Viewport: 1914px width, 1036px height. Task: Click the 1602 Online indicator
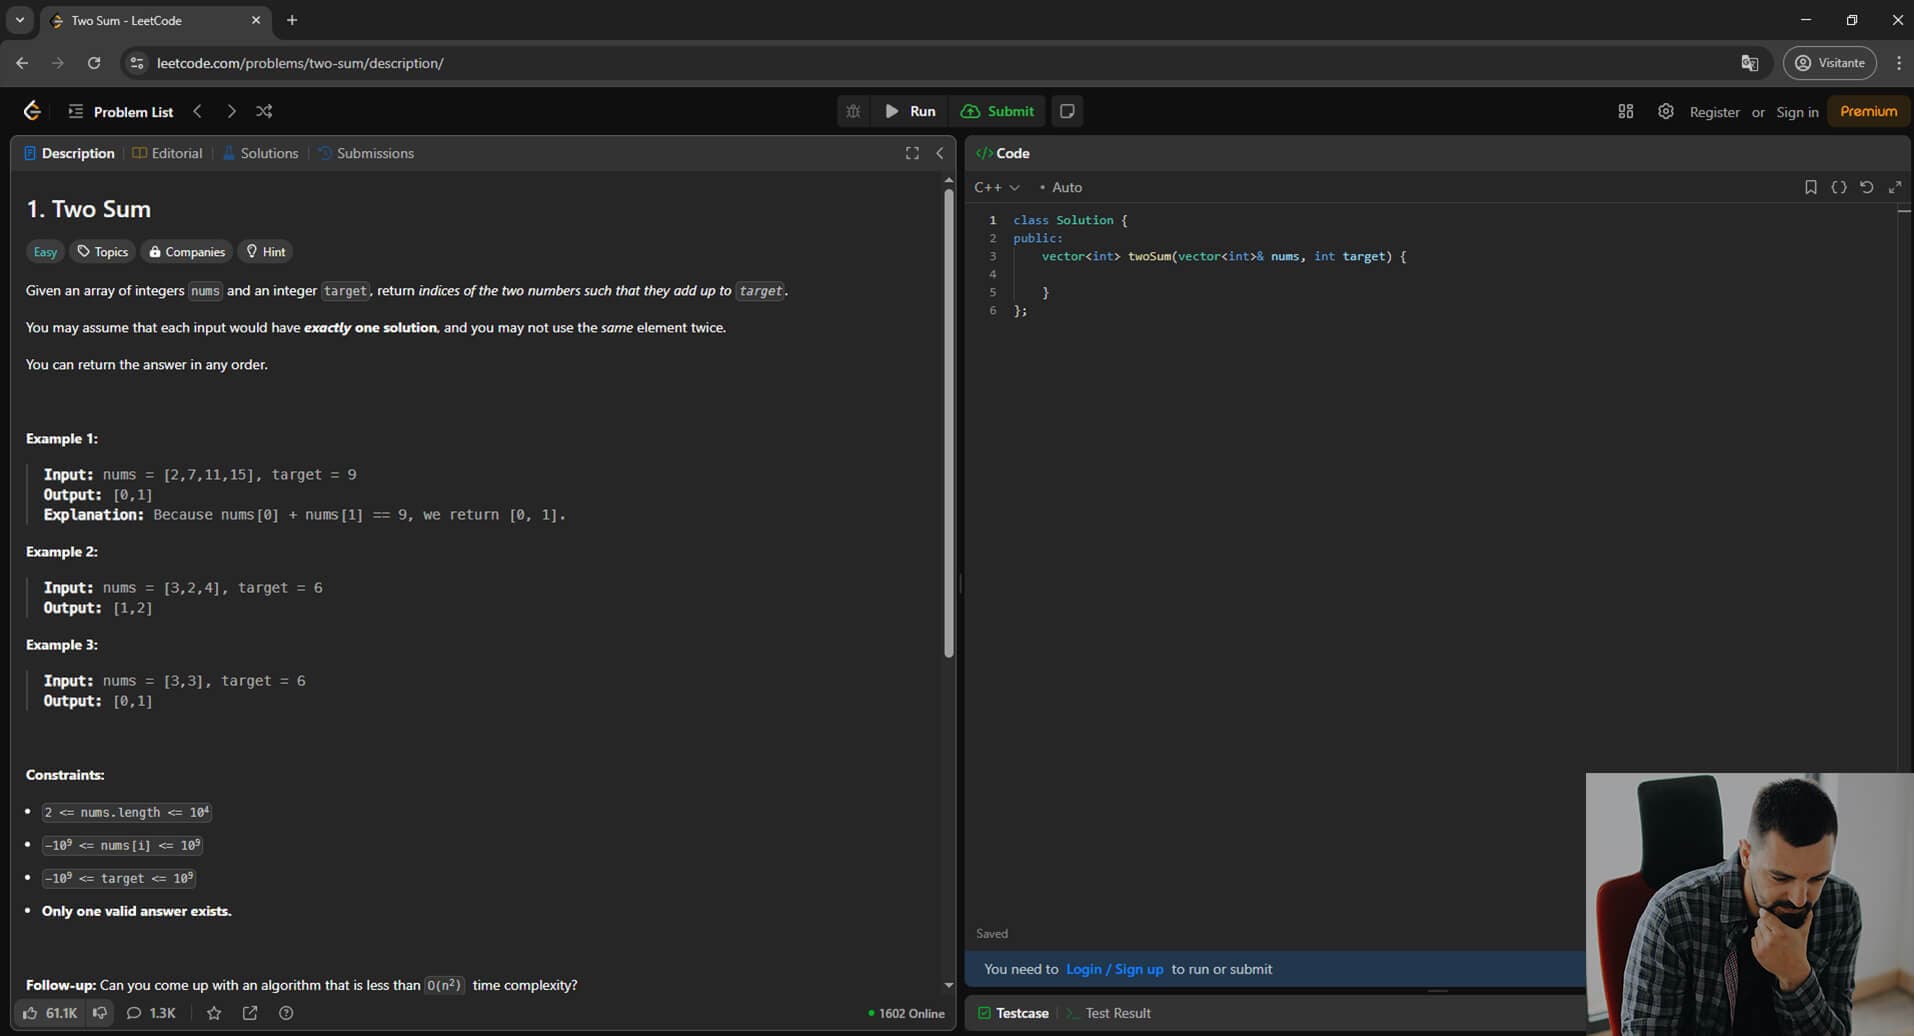tap(906, 1013)
